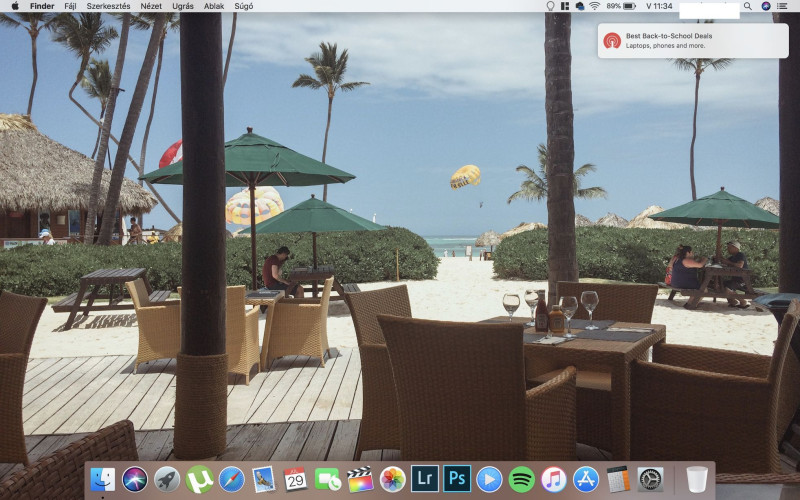Open Spotify from the Dock
Screen dimensions: 800x500
[x=521, y=480]
